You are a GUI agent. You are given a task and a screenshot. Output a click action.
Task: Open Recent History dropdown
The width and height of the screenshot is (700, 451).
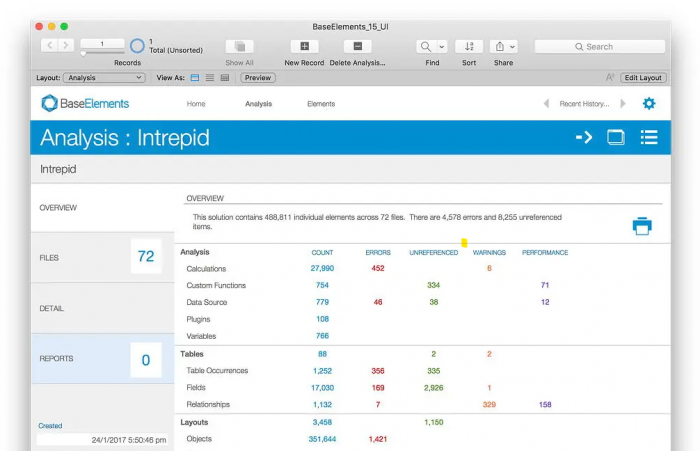[x=584, y=104]
